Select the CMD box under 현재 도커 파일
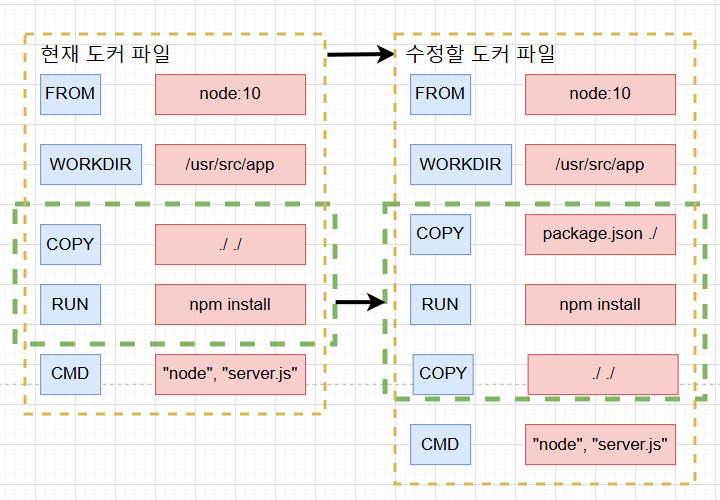 tap(70, 374)
